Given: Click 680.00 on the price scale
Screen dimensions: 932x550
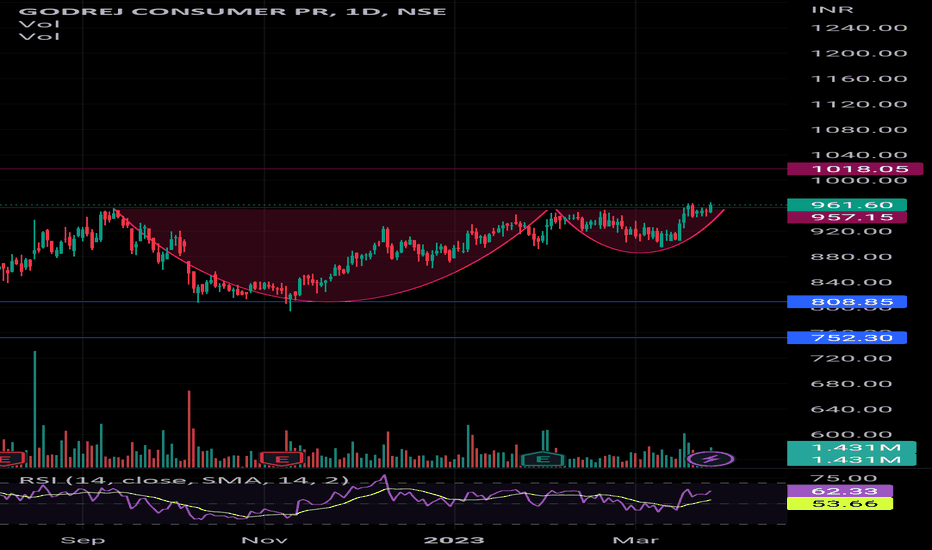Looking at the screenshot, I should pyautogui.click(x=852, y=384).
